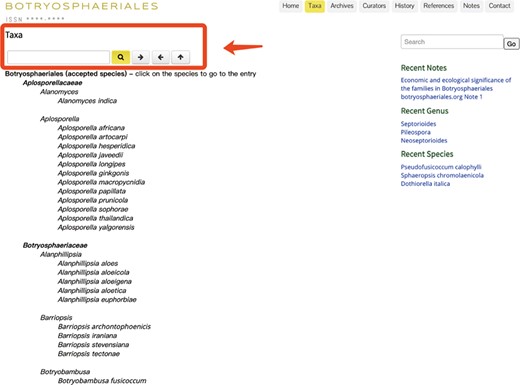Image resolution: width=520 pixels, height=385 pixels.
Task: Open species Aplosporella javeedii
Action: pyautogui.click(x=90, y=155)
